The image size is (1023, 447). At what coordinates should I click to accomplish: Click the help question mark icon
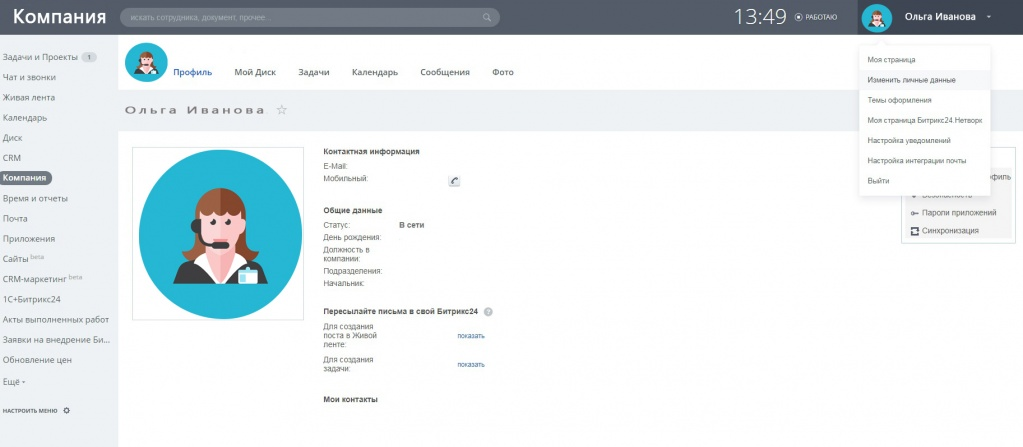488,312
